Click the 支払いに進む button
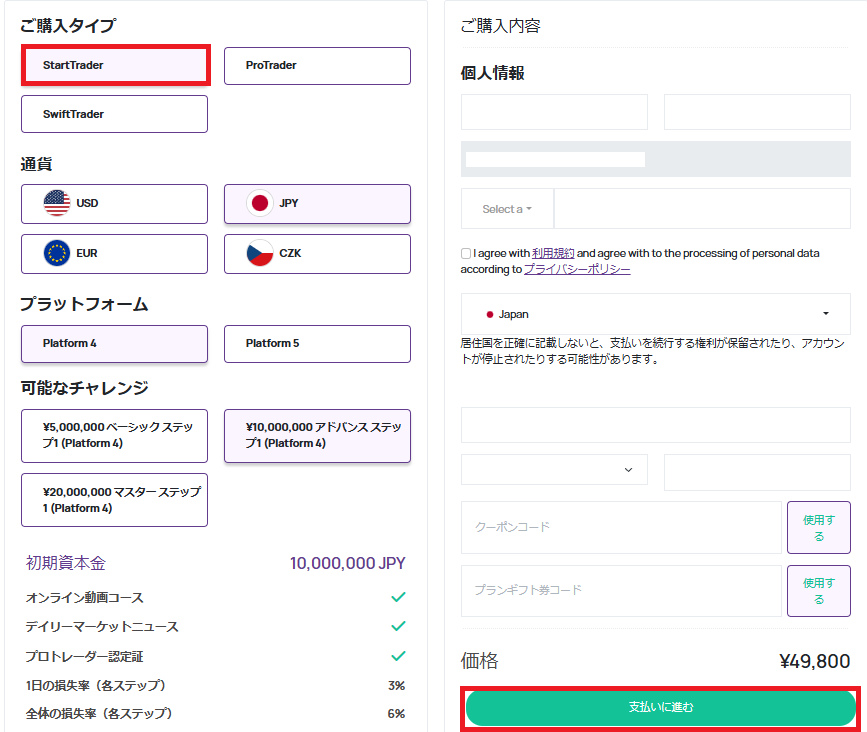867x732 pixels. [x=661, y=708]
